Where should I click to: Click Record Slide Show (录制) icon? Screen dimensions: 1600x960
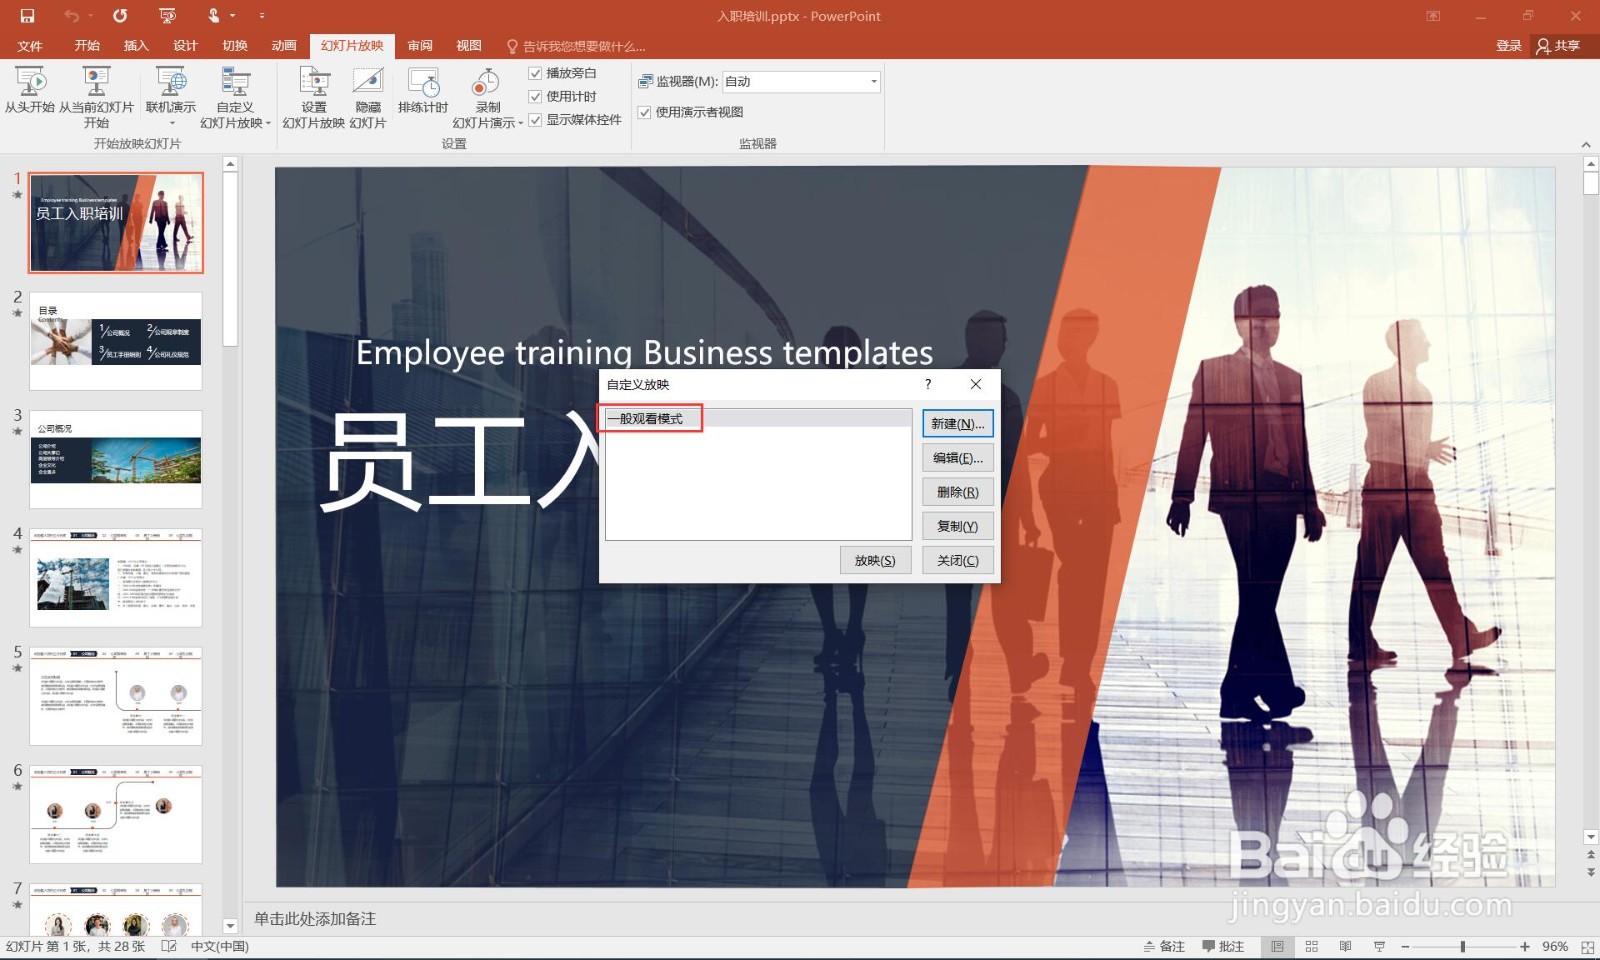(x=487, y=82)
